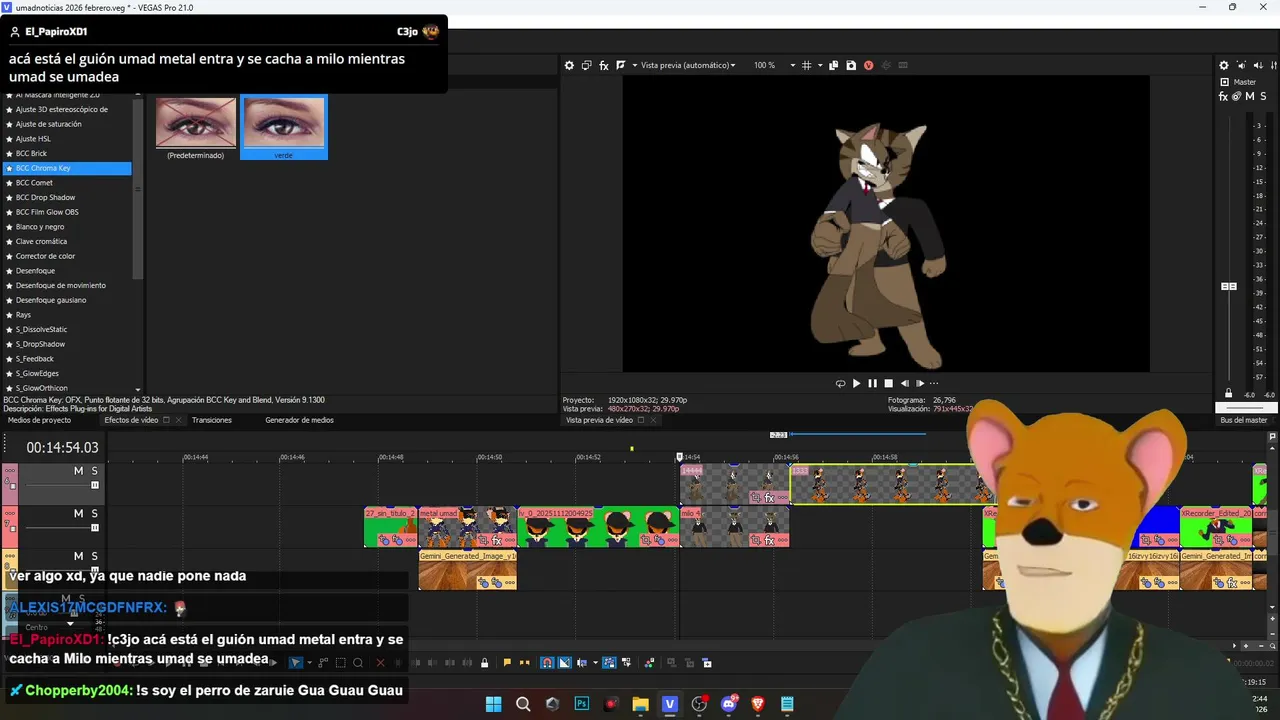The height and width of the screenshot is (720, 1280).
Task: Select Bus del master tab
Action: point(1243,420)
